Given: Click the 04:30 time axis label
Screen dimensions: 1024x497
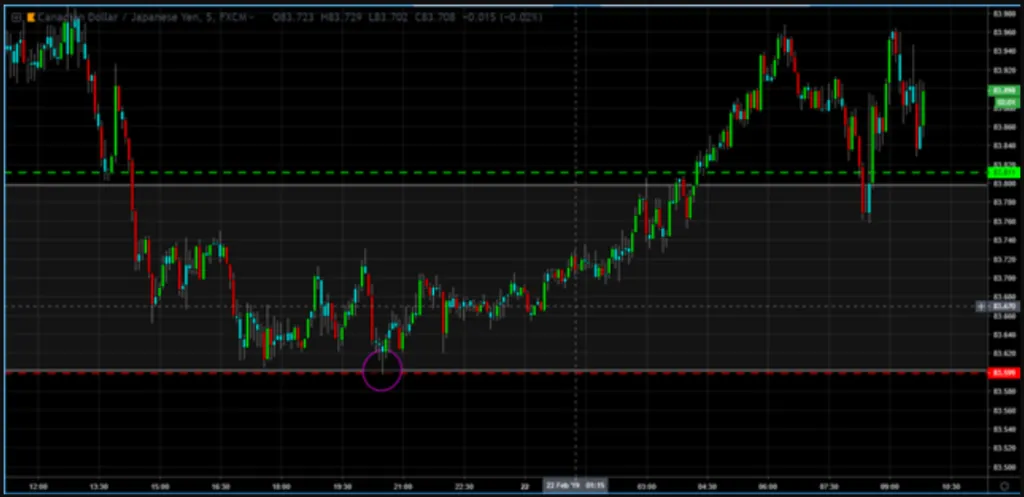Looking at the screenshot, I should point(707,487).
